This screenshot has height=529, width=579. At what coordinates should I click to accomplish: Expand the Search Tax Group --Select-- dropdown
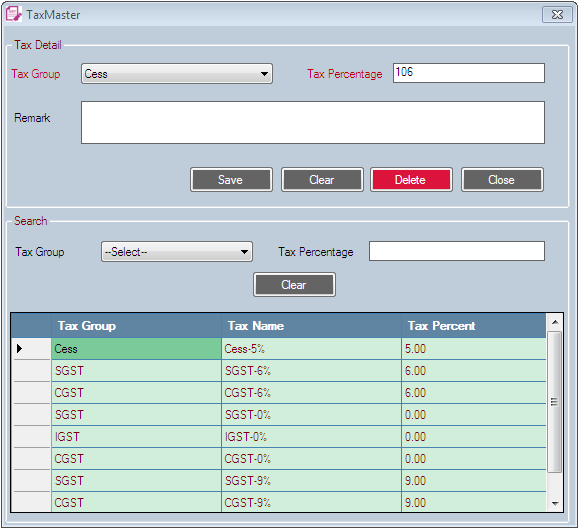(x=177, y=252)
